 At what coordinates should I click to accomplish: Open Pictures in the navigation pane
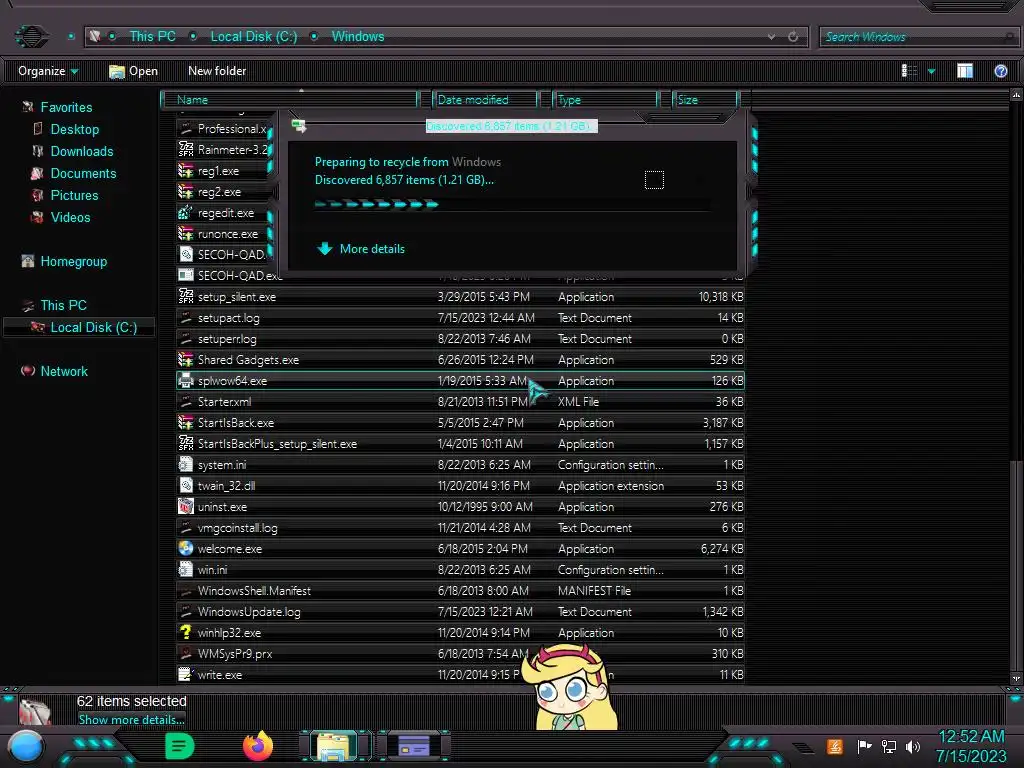74,195
